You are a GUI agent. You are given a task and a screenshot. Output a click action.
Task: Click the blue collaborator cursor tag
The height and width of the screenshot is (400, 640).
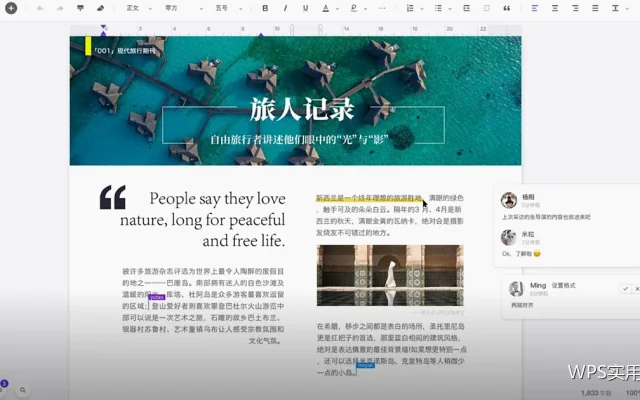click(365, 365)
